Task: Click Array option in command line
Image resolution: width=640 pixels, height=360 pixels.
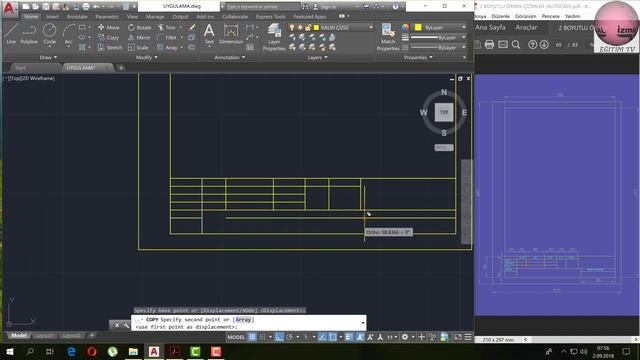Action: click(x=243, y=320)
